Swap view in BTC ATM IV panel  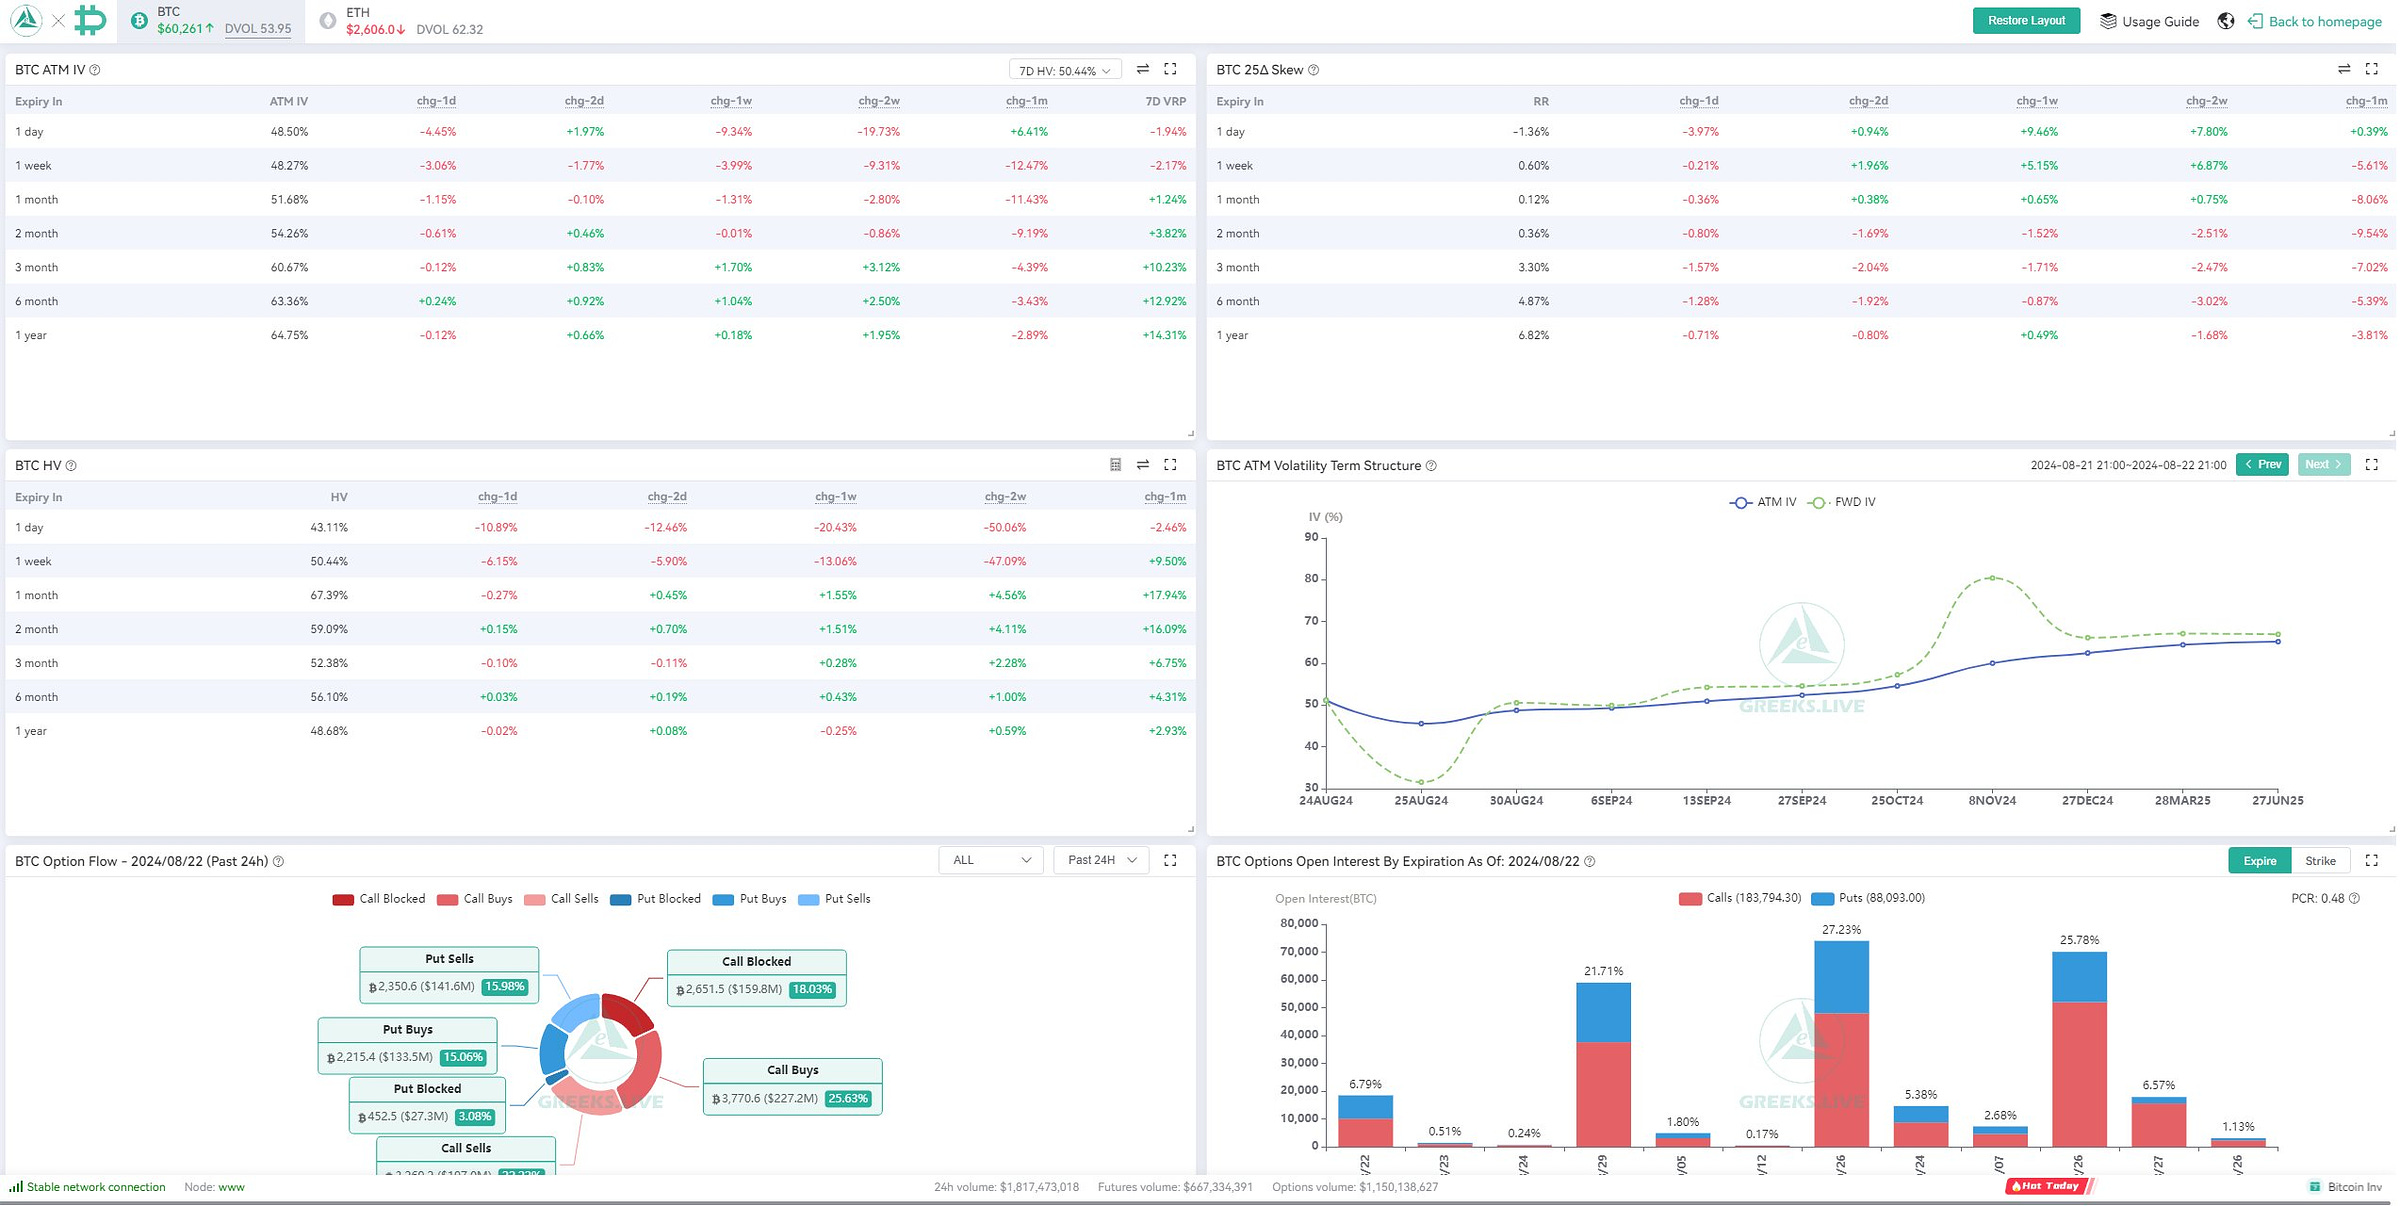click(x=1143, y=69)
